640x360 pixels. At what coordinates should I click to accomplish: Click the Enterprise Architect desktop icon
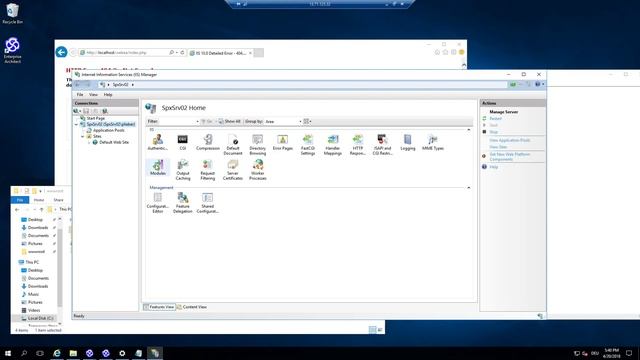pyautogui.click(x=12, y=50)
